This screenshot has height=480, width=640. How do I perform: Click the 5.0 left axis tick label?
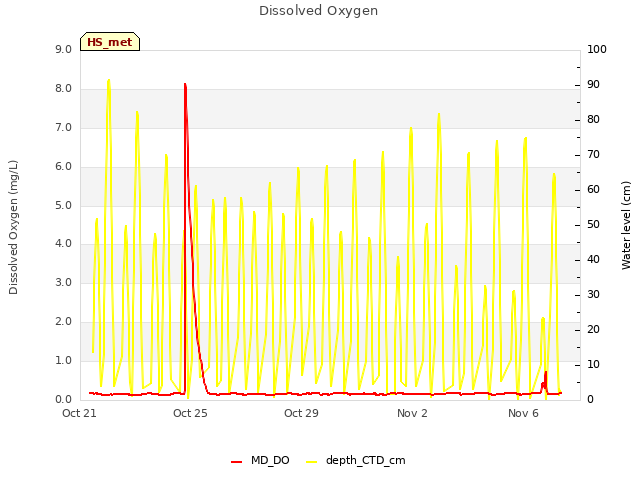coord(63,205)
